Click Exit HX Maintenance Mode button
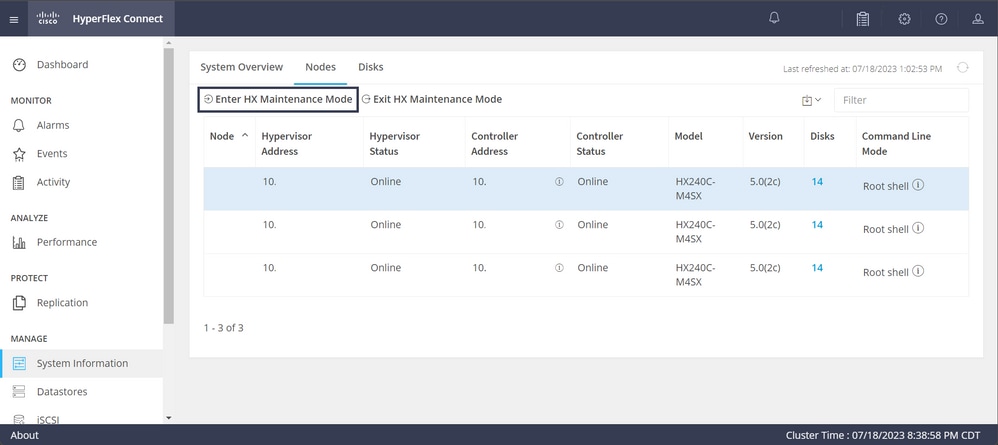The image size is (998, 445). coord(432,99)
